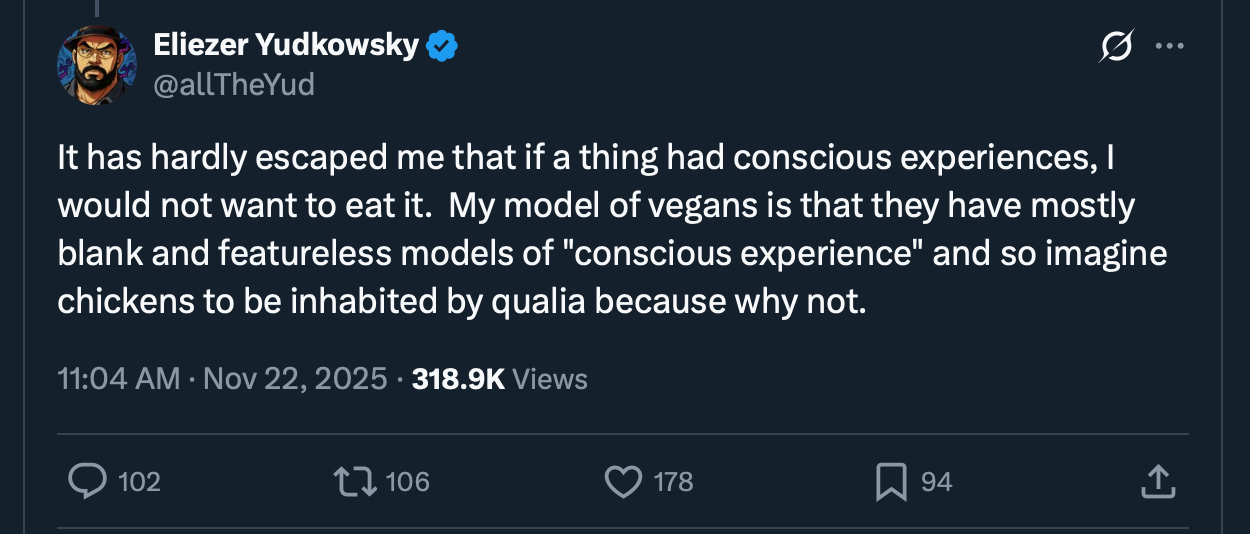Click the 178 likes count
This screenshot has height=534, width=1250.
click(x=673, y=482)
